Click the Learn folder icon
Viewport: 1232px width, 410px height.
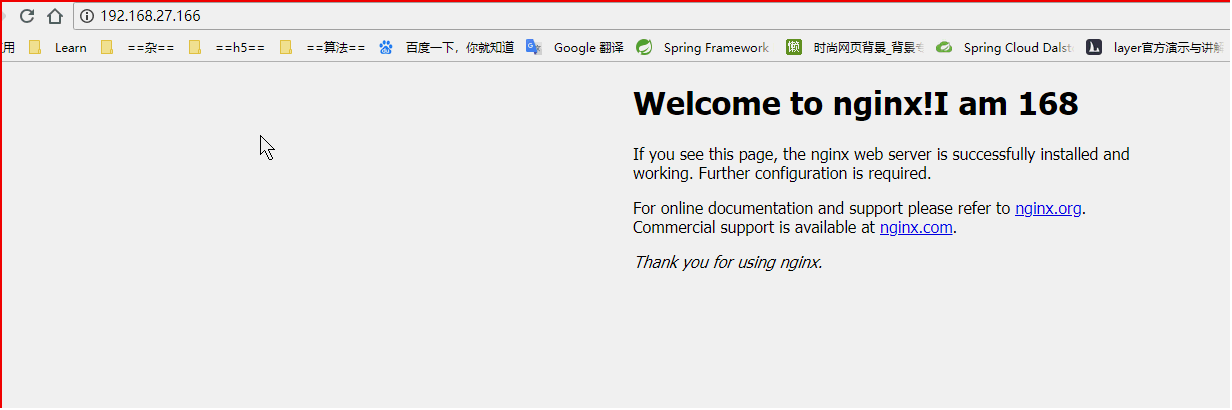pyautogui.click(x=35, y=47)
